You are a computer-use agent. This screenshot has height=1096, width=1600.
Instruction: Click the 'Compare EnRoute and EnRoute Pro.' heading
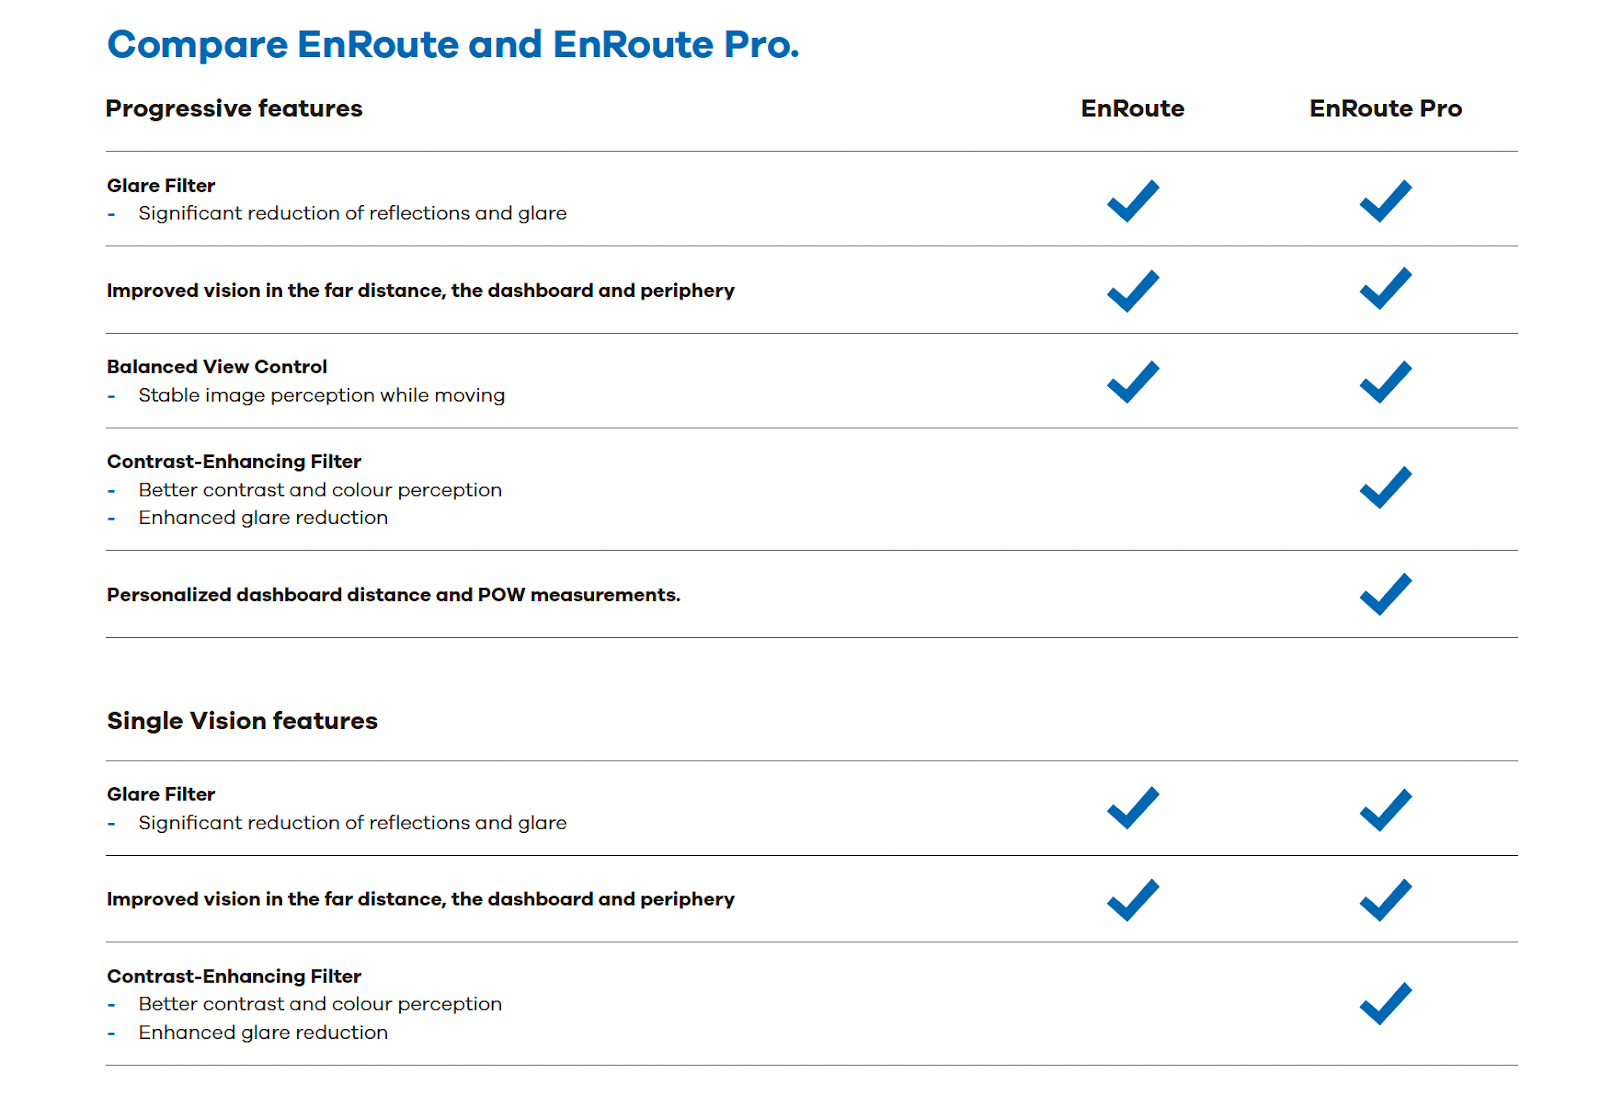[x=453, y=45]
